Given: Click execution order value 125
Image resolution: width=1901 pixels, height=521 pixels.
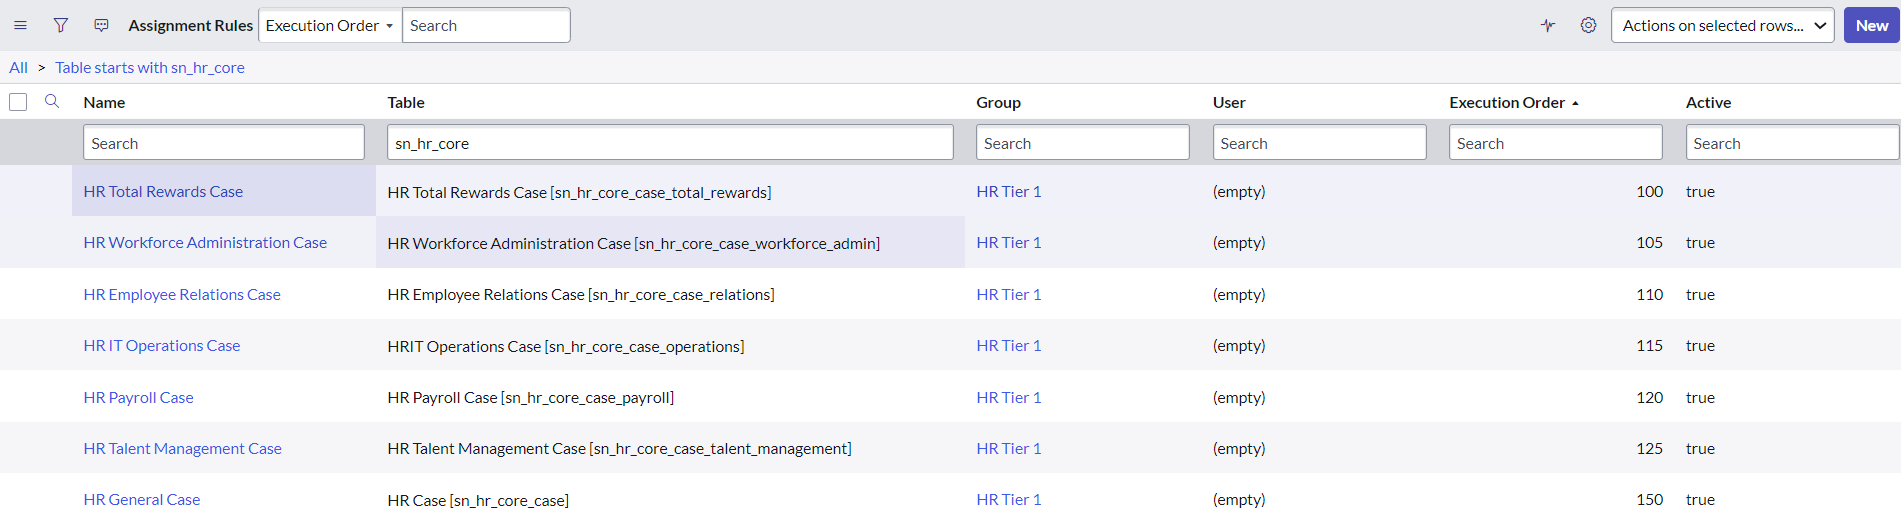Looking at the screenshot, I should click(1649, 448).
